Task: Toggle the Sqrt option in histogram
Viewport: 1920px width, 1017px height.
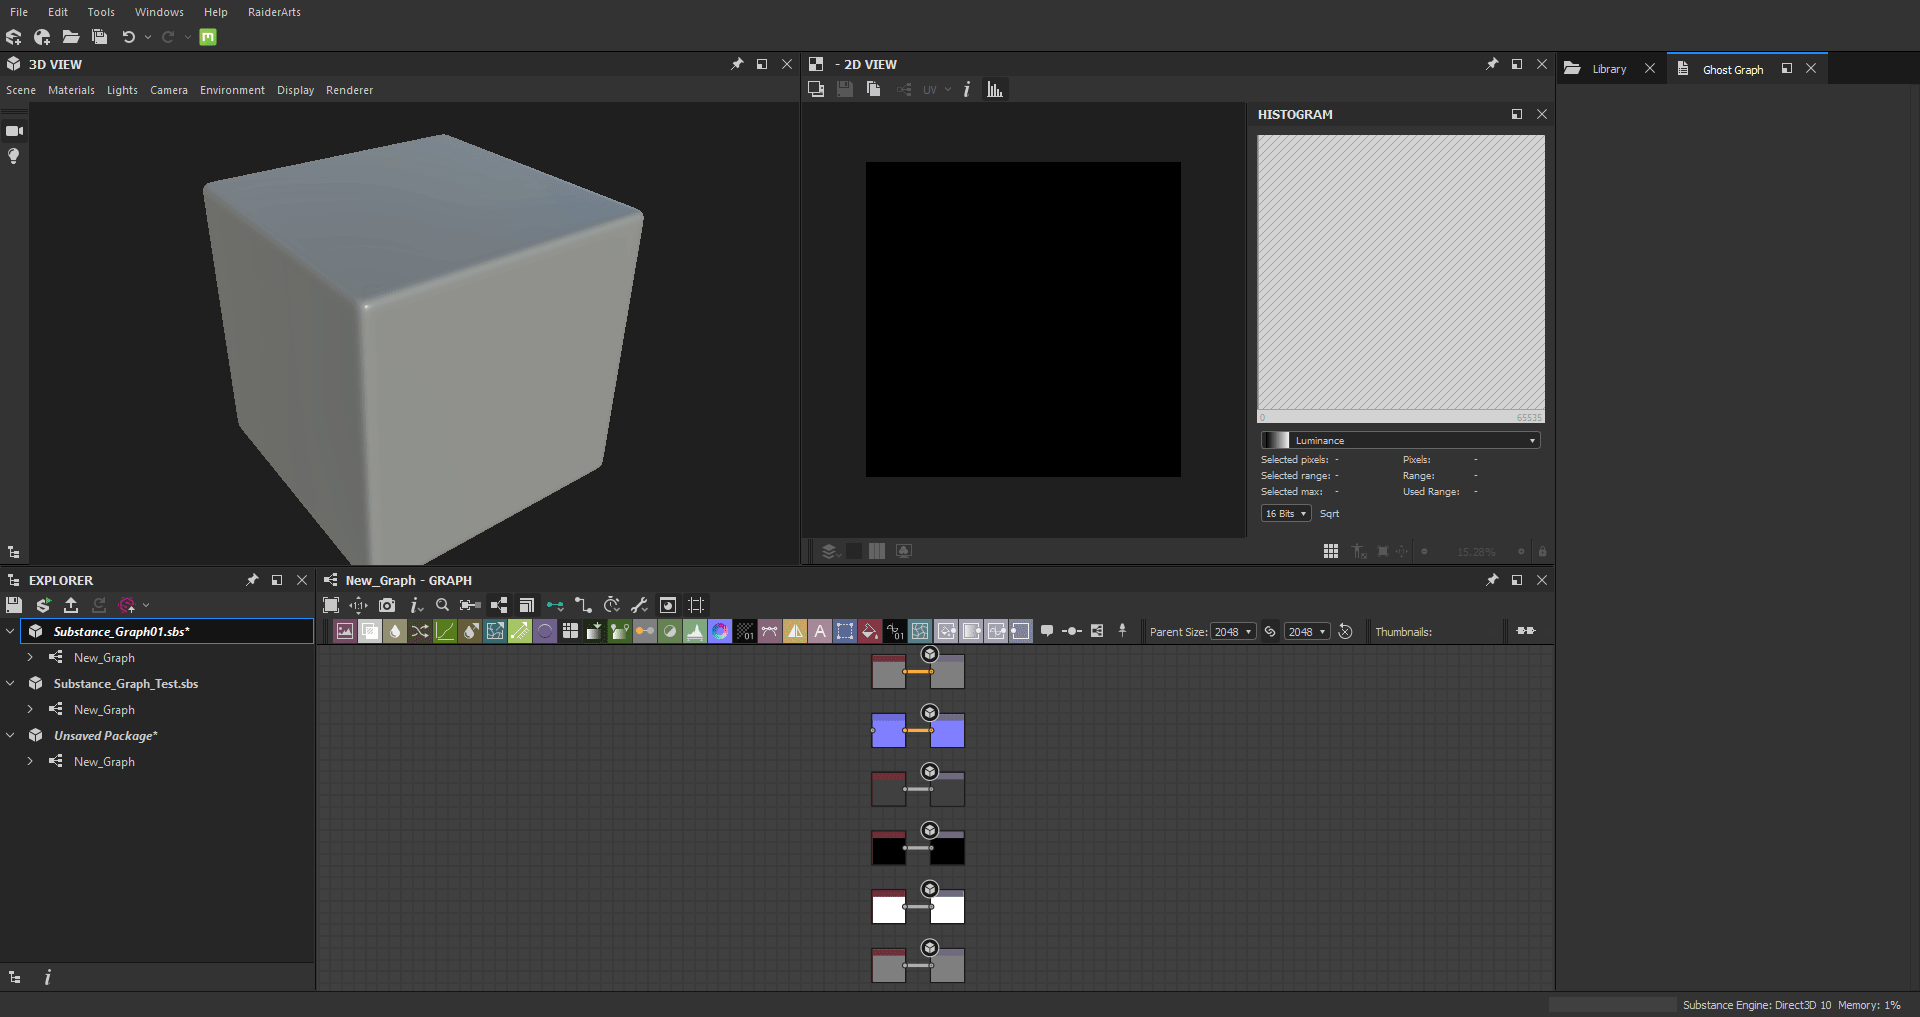Action: click(x=1329, y=514)
